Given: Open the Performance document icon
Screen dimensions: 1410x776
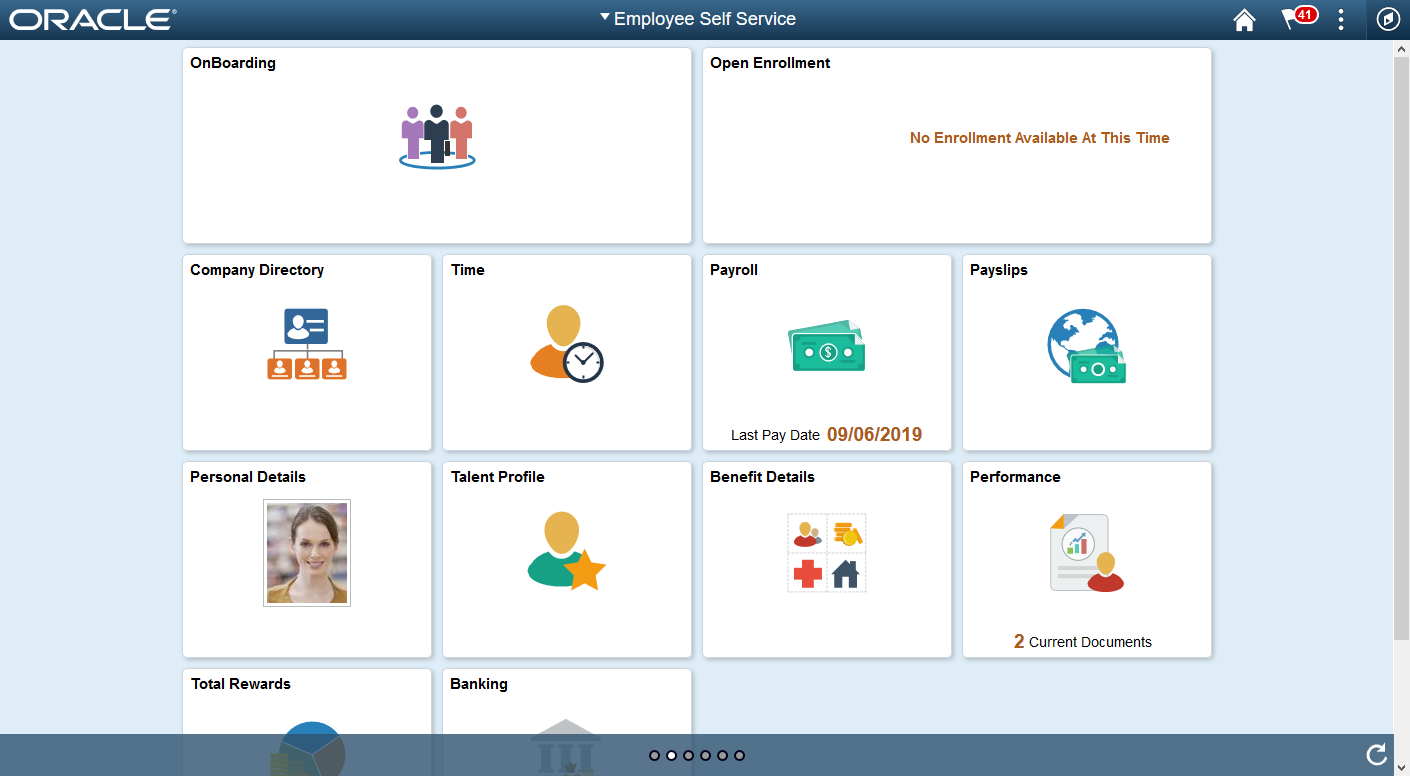Looking at the screenshot, I should [x=1087, y=553].
